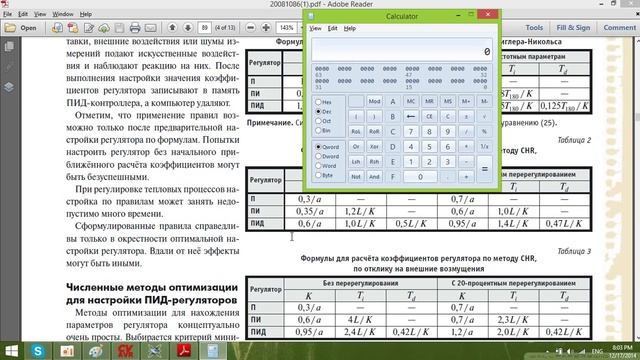Click the Windows Start button
Viewport: 640px width, 360px height.
[11, 351]
